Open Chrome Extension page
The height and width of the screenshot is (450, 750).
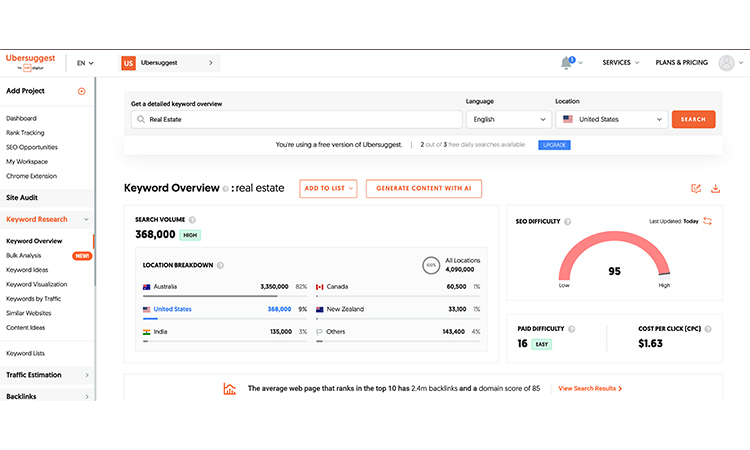(31, 176)
